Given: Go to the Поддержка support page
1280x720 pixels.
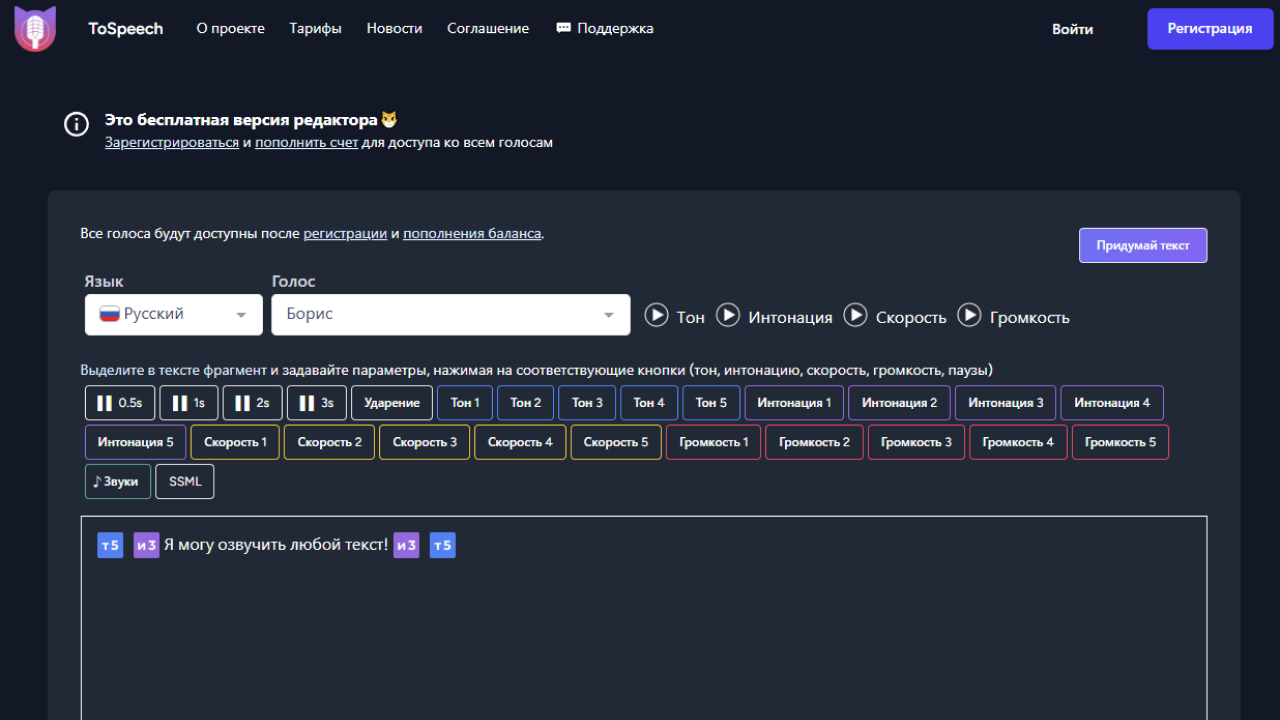Looking at the screenshot, I should click(x=605, y=29).
